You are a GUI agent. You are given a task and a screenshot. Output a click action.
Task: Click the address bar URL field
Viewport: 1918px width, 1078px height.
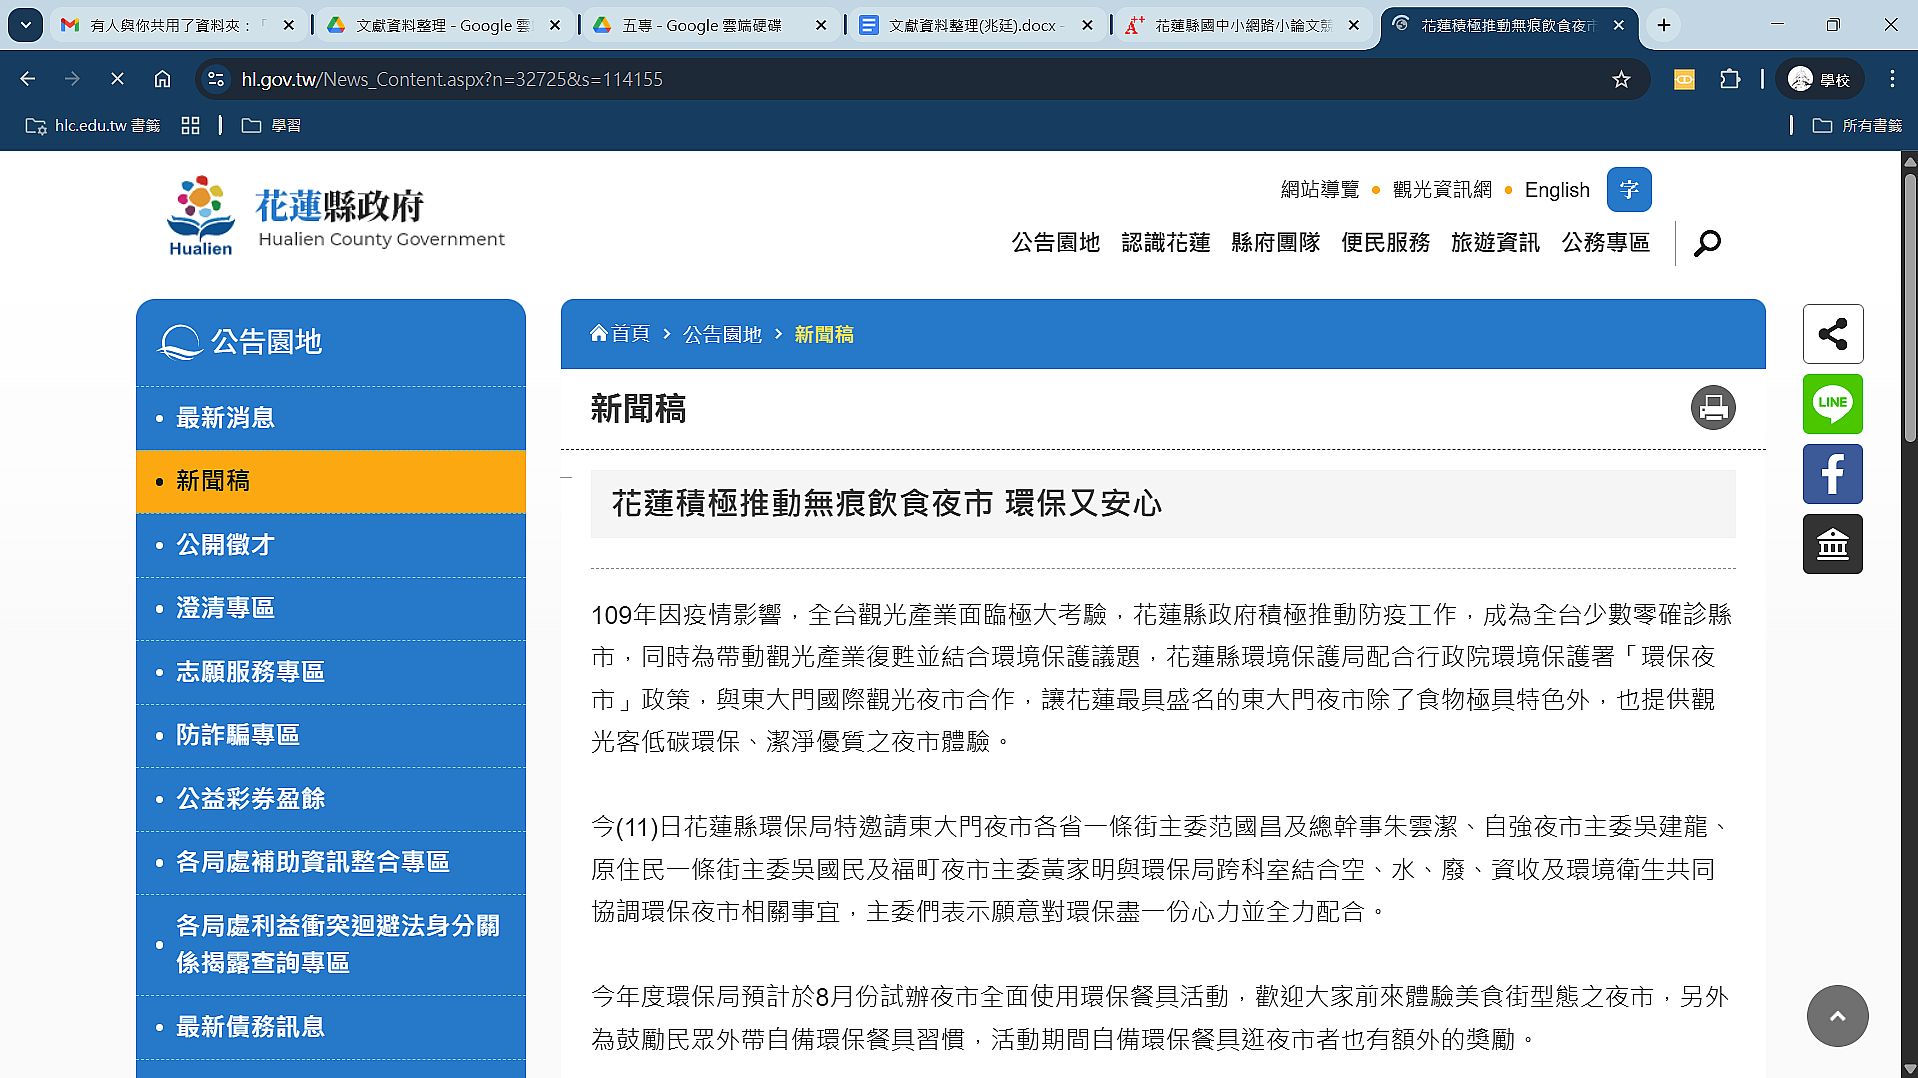900,79
